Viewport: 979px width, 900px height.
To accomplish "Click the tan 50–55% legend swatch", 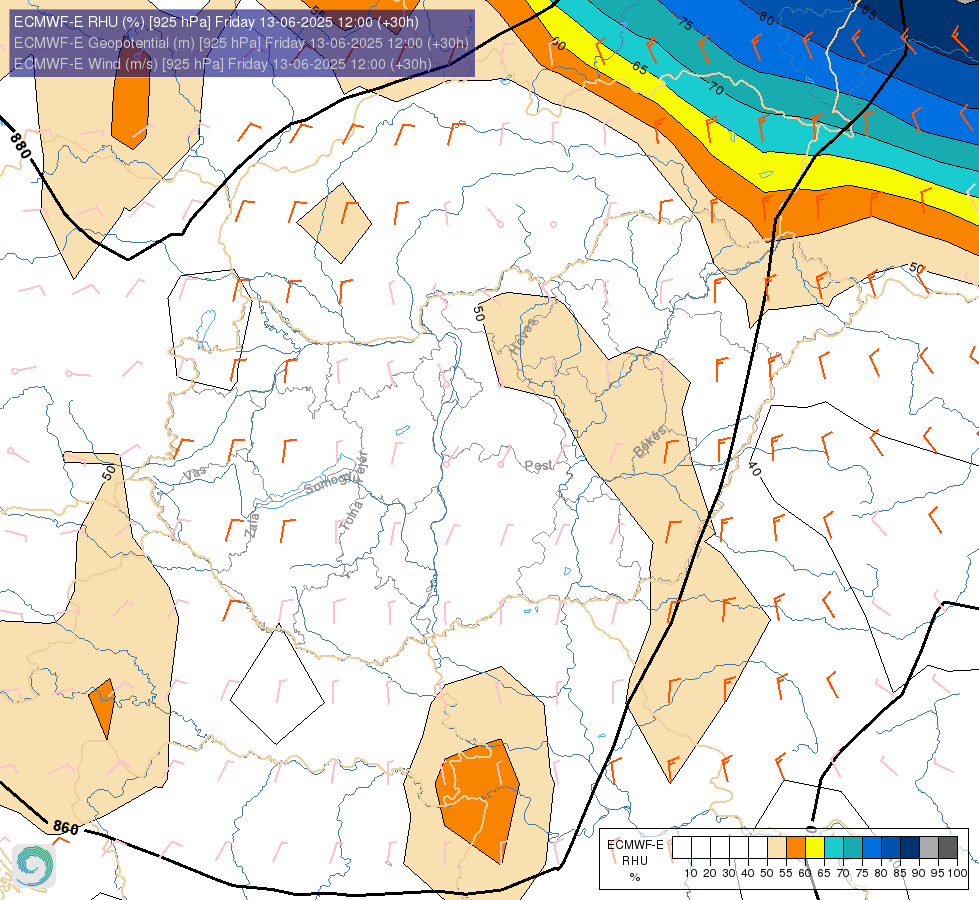I will click(x=777, y=848).
